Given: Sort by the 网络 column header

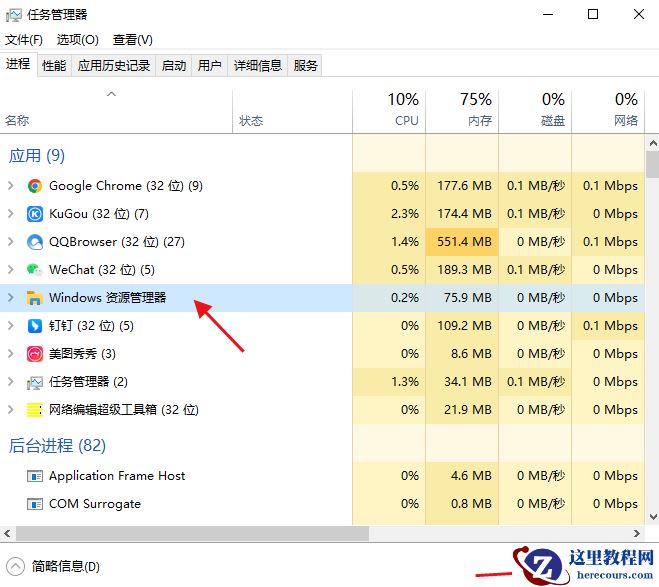Looking at the screenshot, I should [x=608, y=111].
